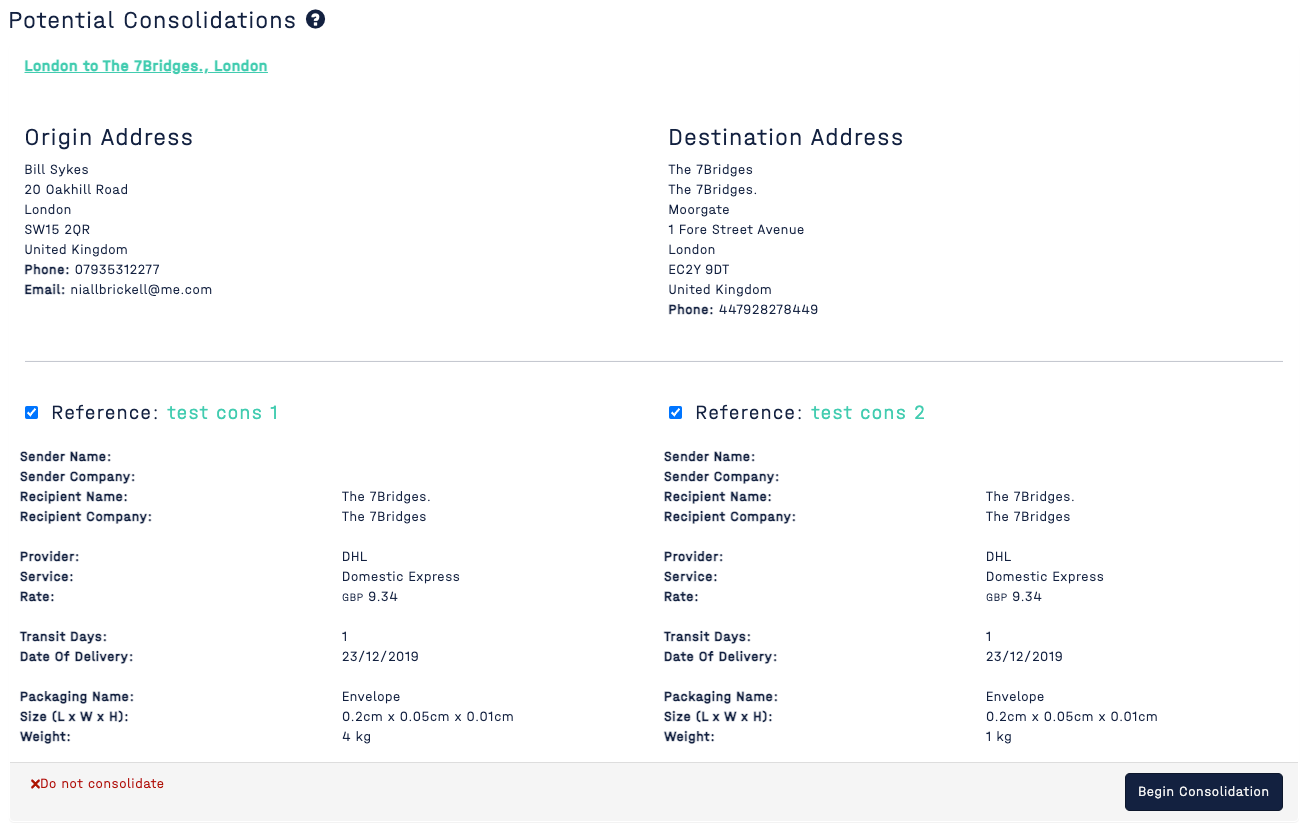Click the help question mark icon
1315x823 pixels.
pyautogui.click(x=315, y=19)
